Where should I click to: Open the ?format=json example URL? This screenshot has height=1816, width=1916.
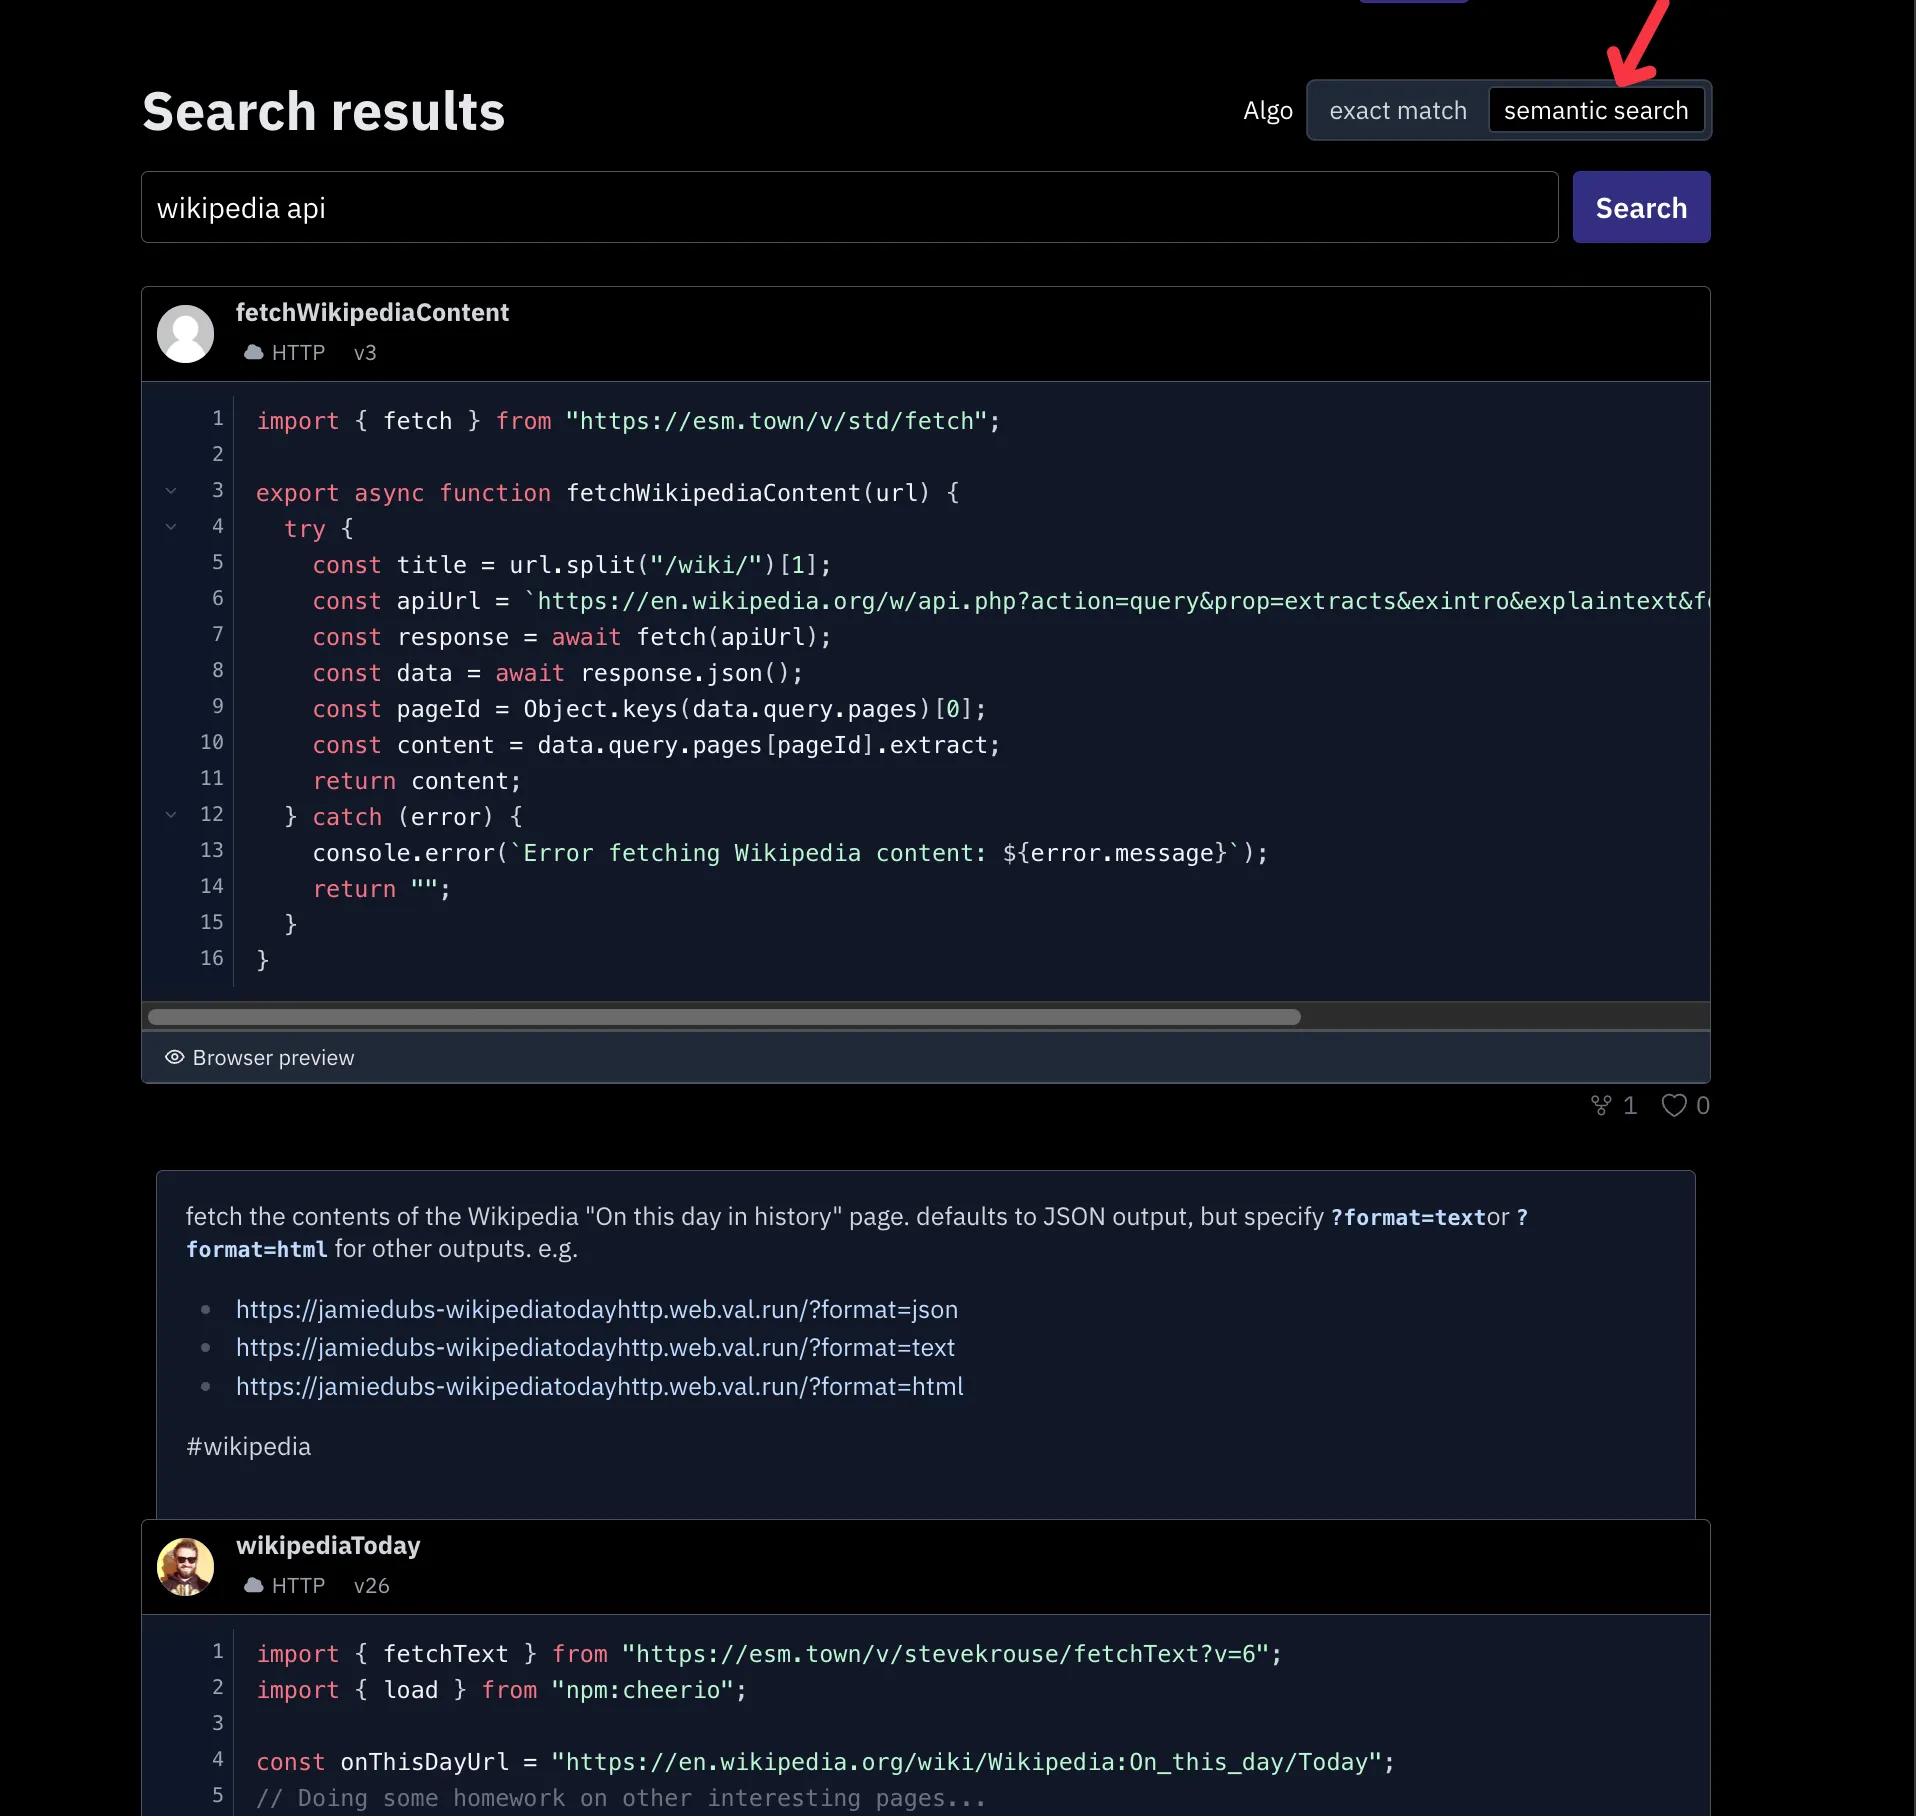[x=596, y=1309]
